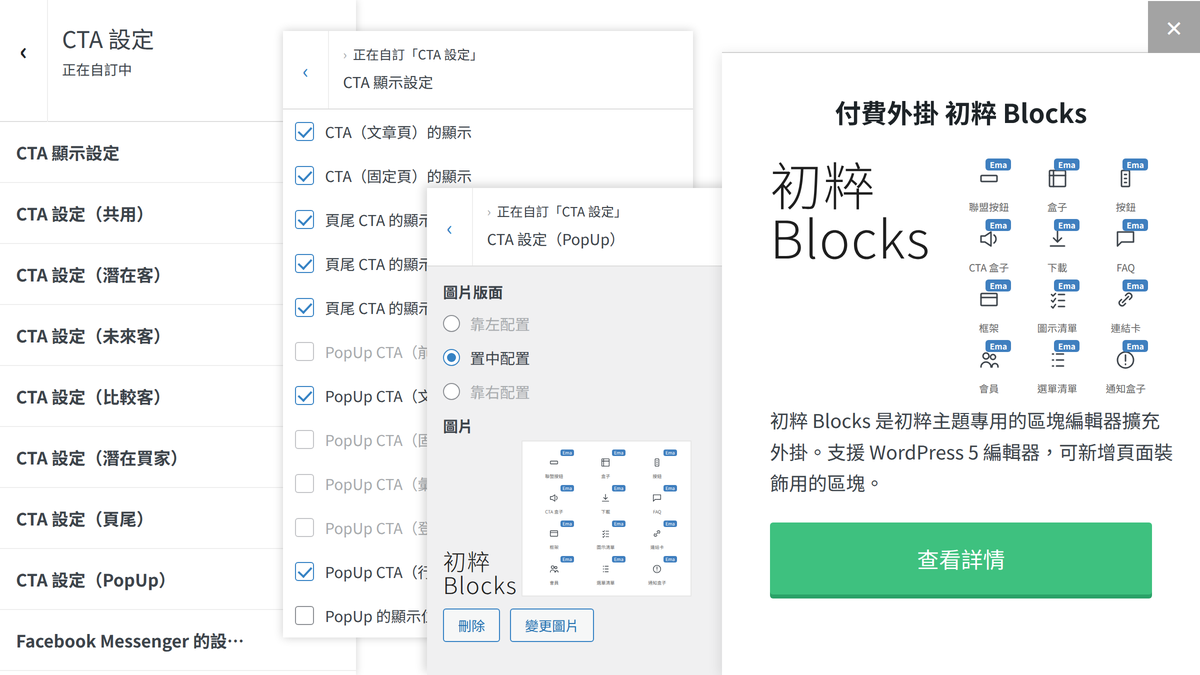
Task: Click the 變更圖片 button
Action: click(551, 625)
